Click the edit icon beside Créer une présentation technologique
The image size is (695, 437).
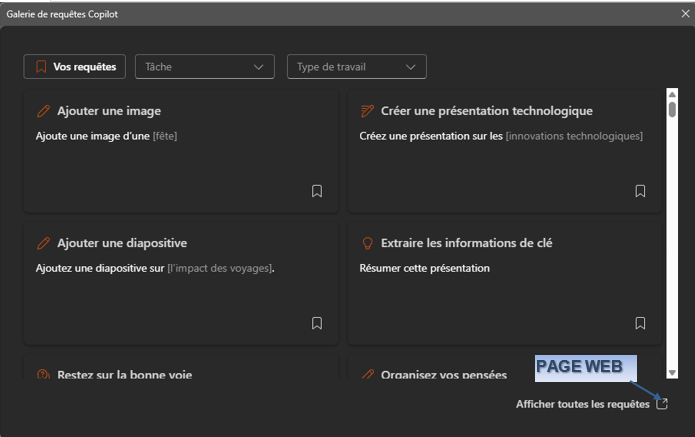tap(367, 111)
